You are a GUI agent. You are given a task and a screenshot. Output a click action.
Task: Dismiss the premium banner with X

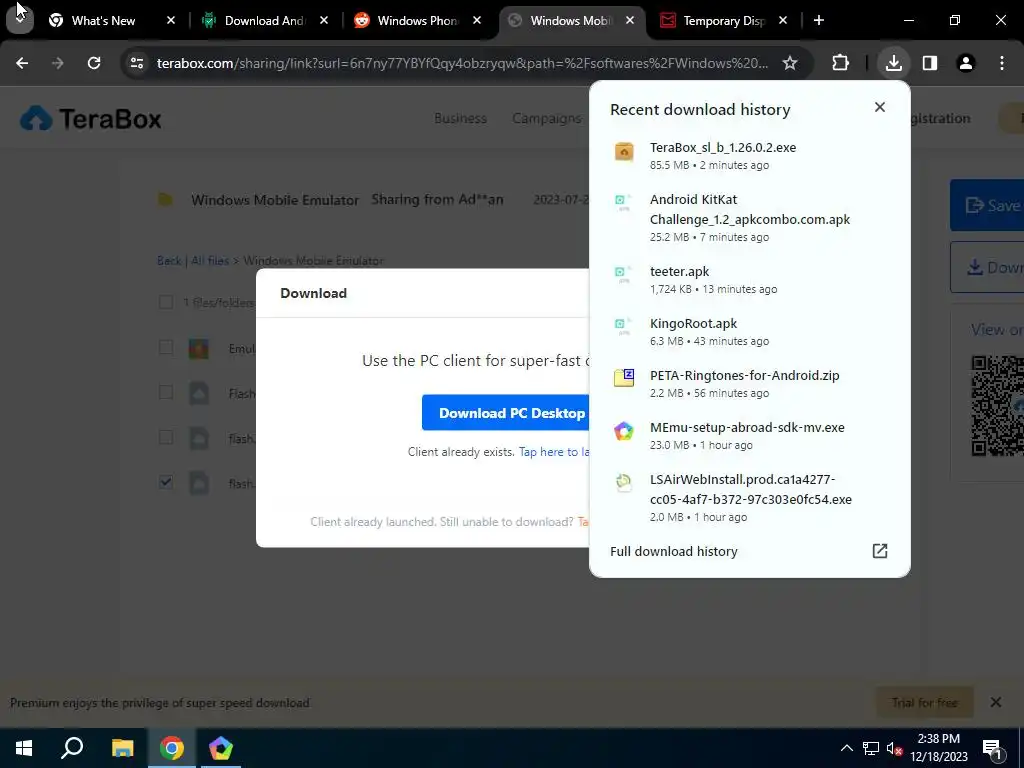995,703
